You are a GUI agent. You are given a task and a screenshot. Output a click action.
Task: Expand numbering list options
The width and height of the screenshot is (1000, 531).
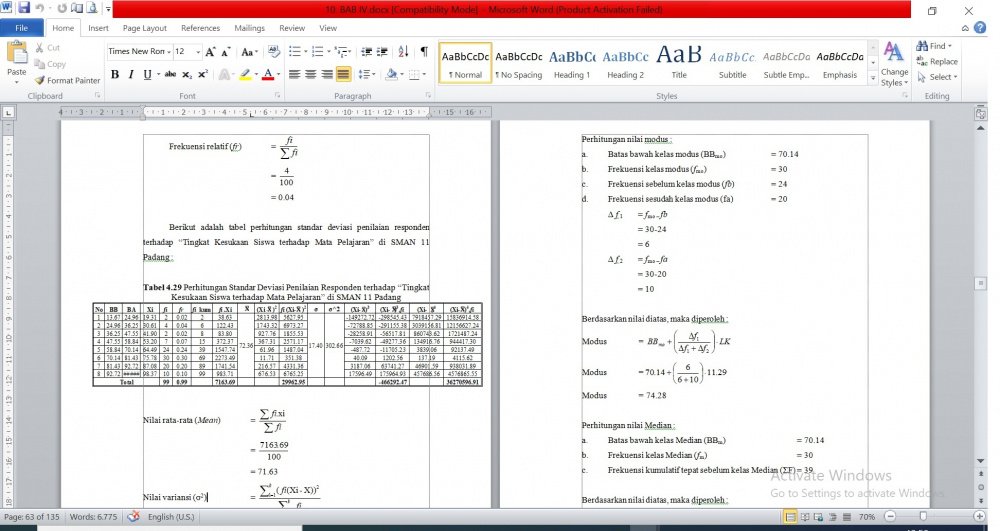[328, 52]
